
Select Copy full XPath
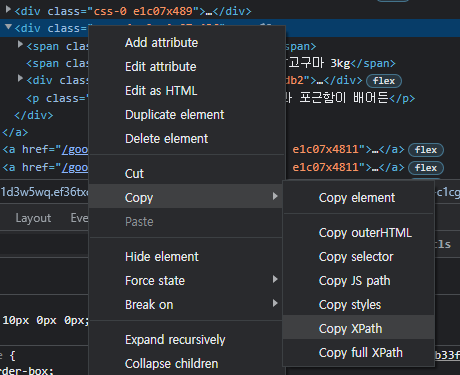pyautogui.click(x=358, y=353)
